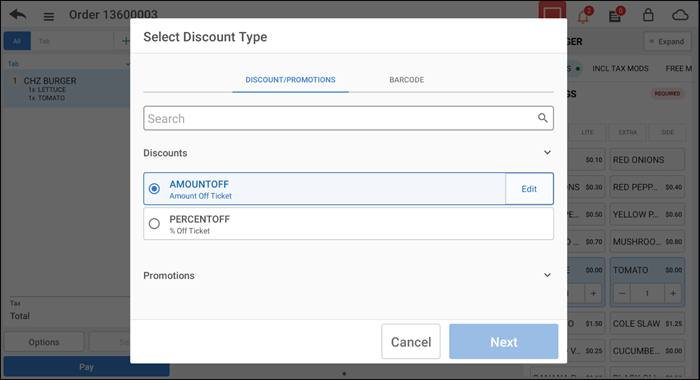700x380 pixels.
Task: Collapse the Promotions section chevron
Action: click(x=547, y=275)
